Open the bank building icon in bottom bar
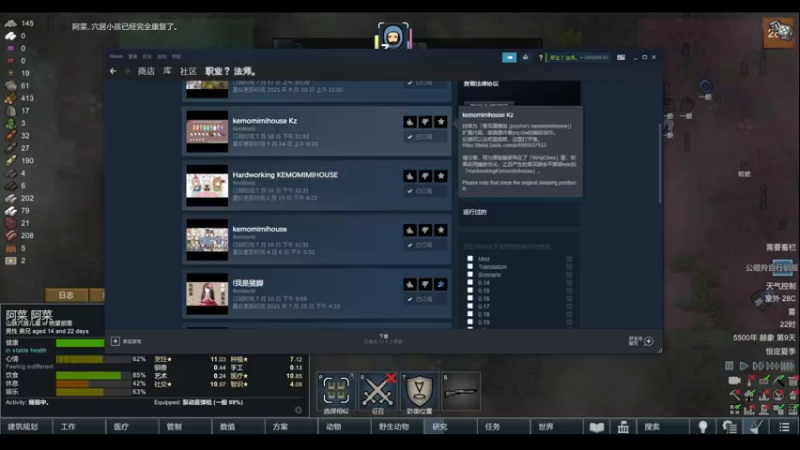 tap(623, 427)
